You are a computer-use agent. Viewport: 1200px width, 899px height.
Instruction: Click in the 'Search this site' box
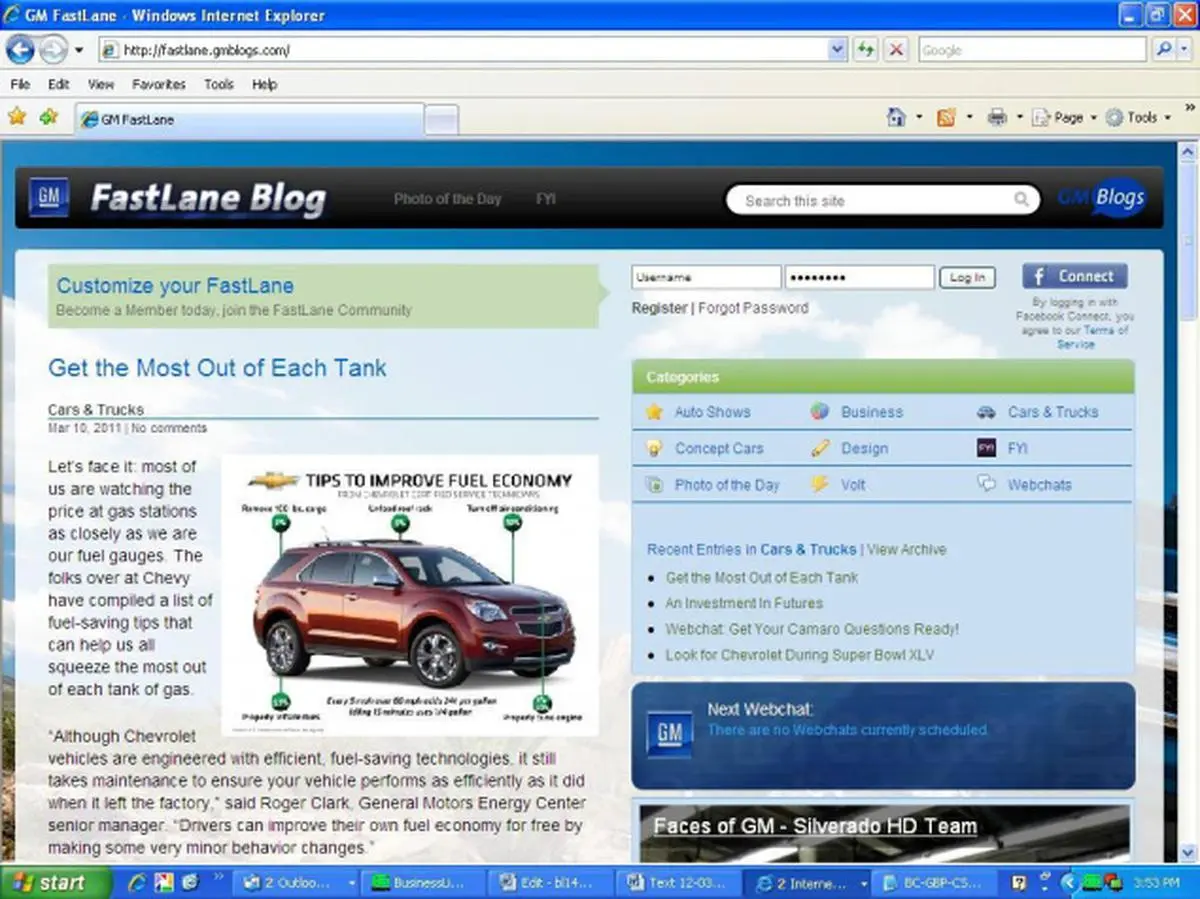(x=874, y=200)
